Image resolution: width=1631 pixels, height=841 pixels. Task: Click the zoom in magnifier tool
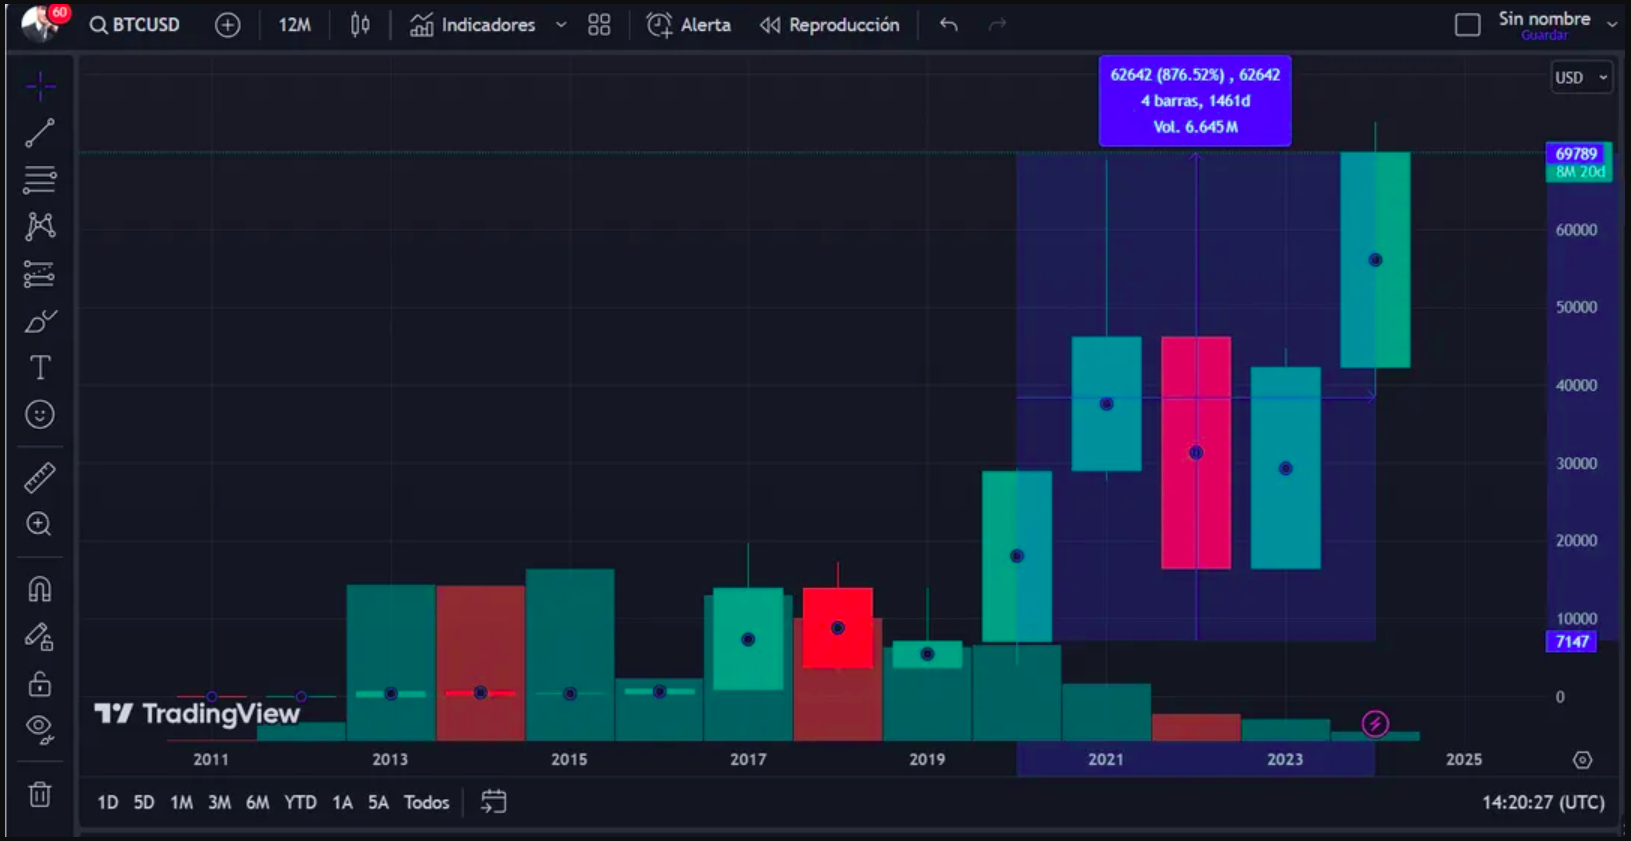(40, 525)
